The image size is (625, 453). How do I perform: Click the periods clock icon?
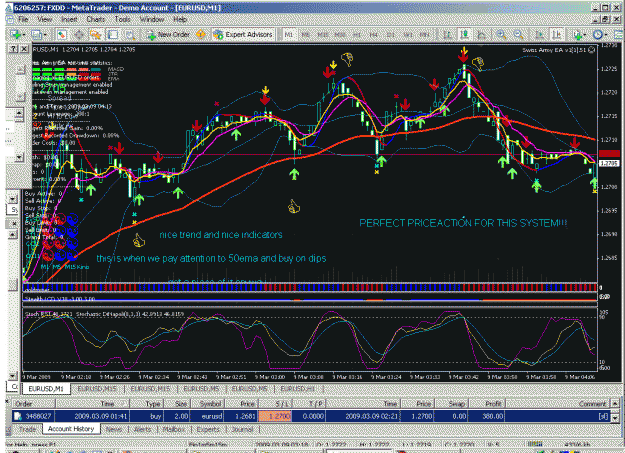pyautogui.click(x=597, y=35)
